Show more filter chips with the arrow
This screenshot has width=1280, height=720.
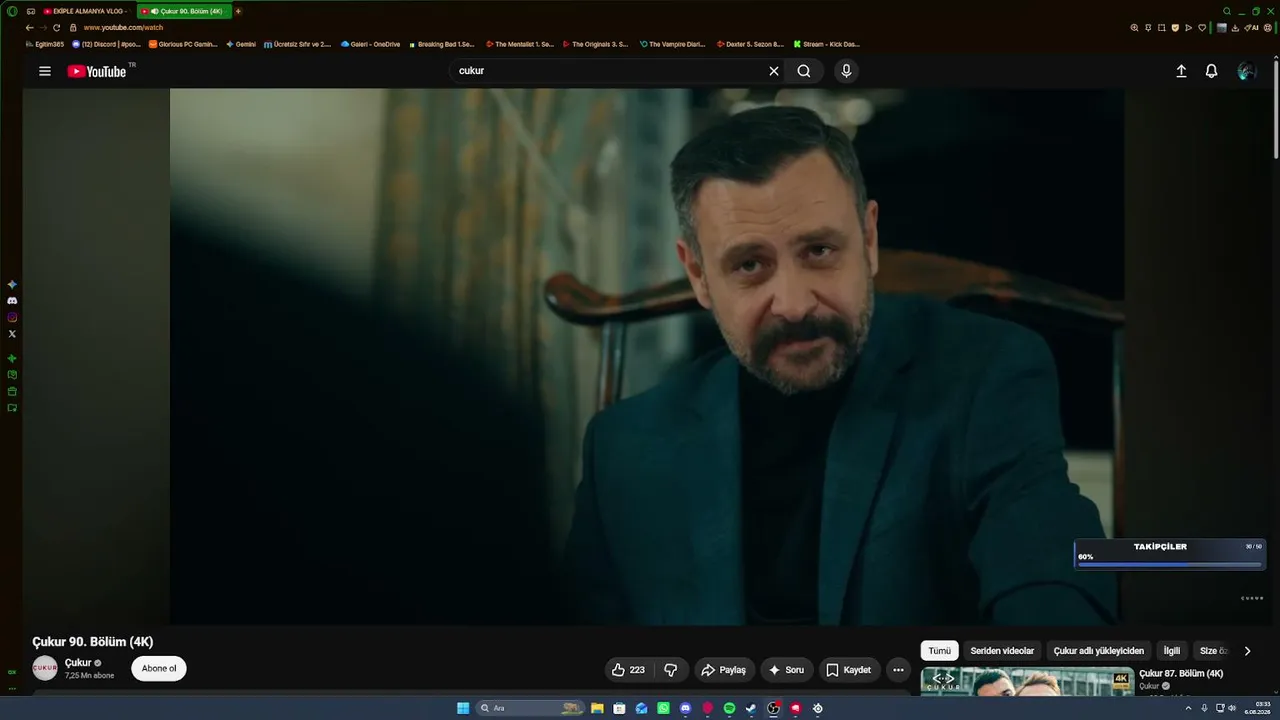(x=1247, y=651)
